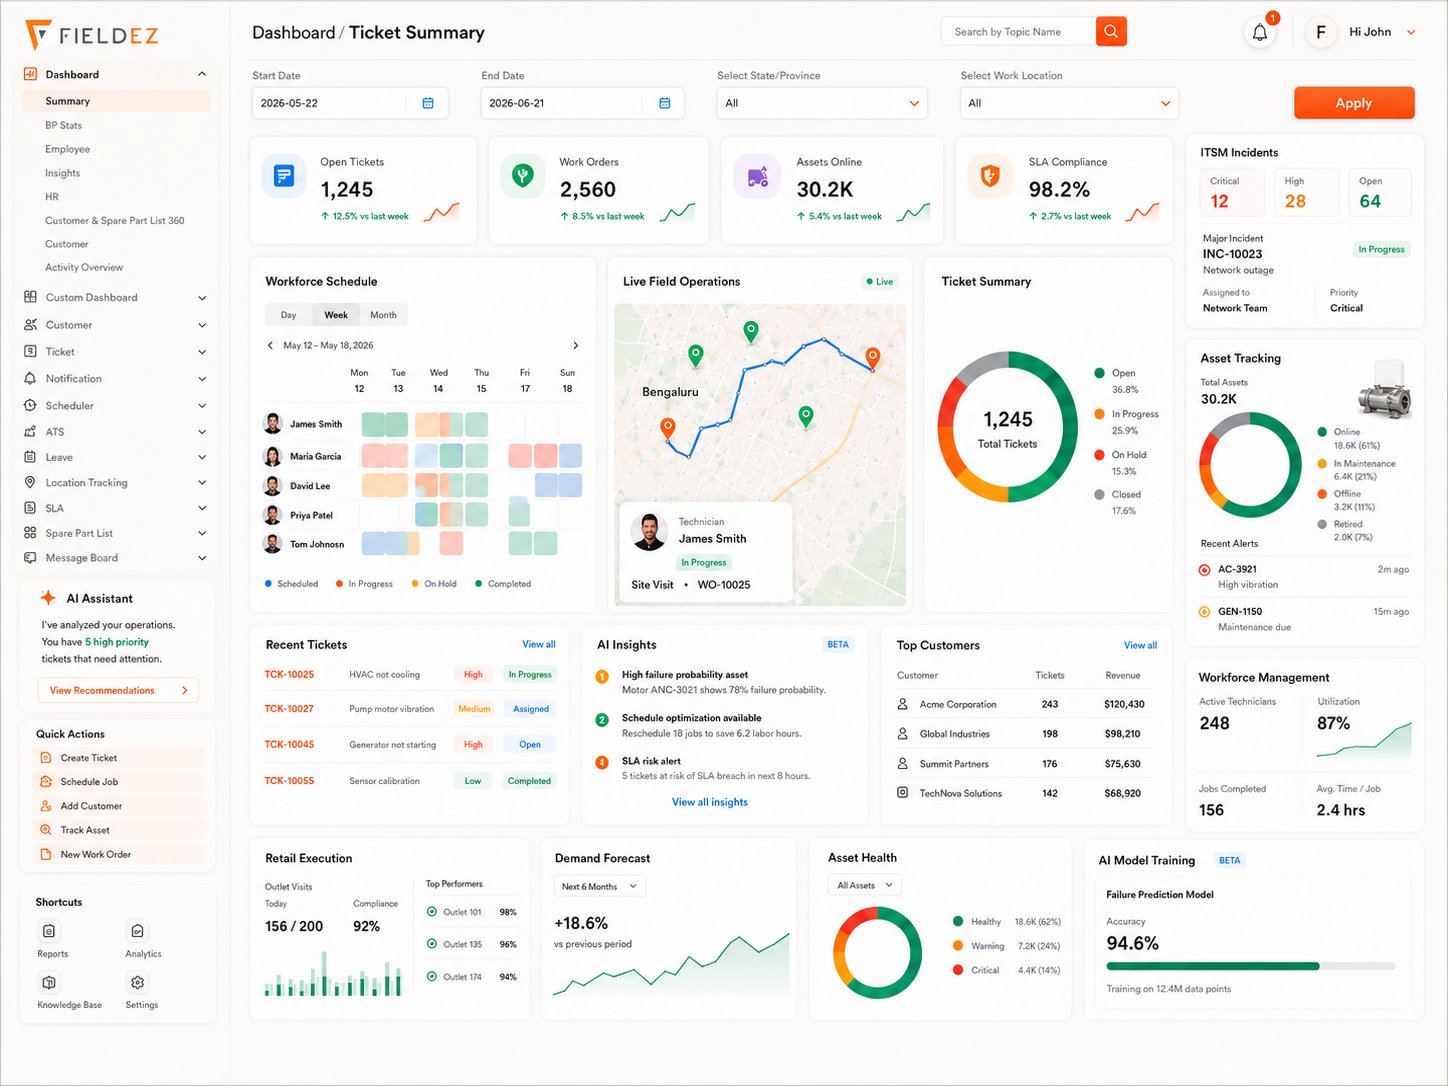The width and height of the screenshot is (1448, 1086).
Task: Switch Workforce Schedule to Month view
Action: [383, 315]
